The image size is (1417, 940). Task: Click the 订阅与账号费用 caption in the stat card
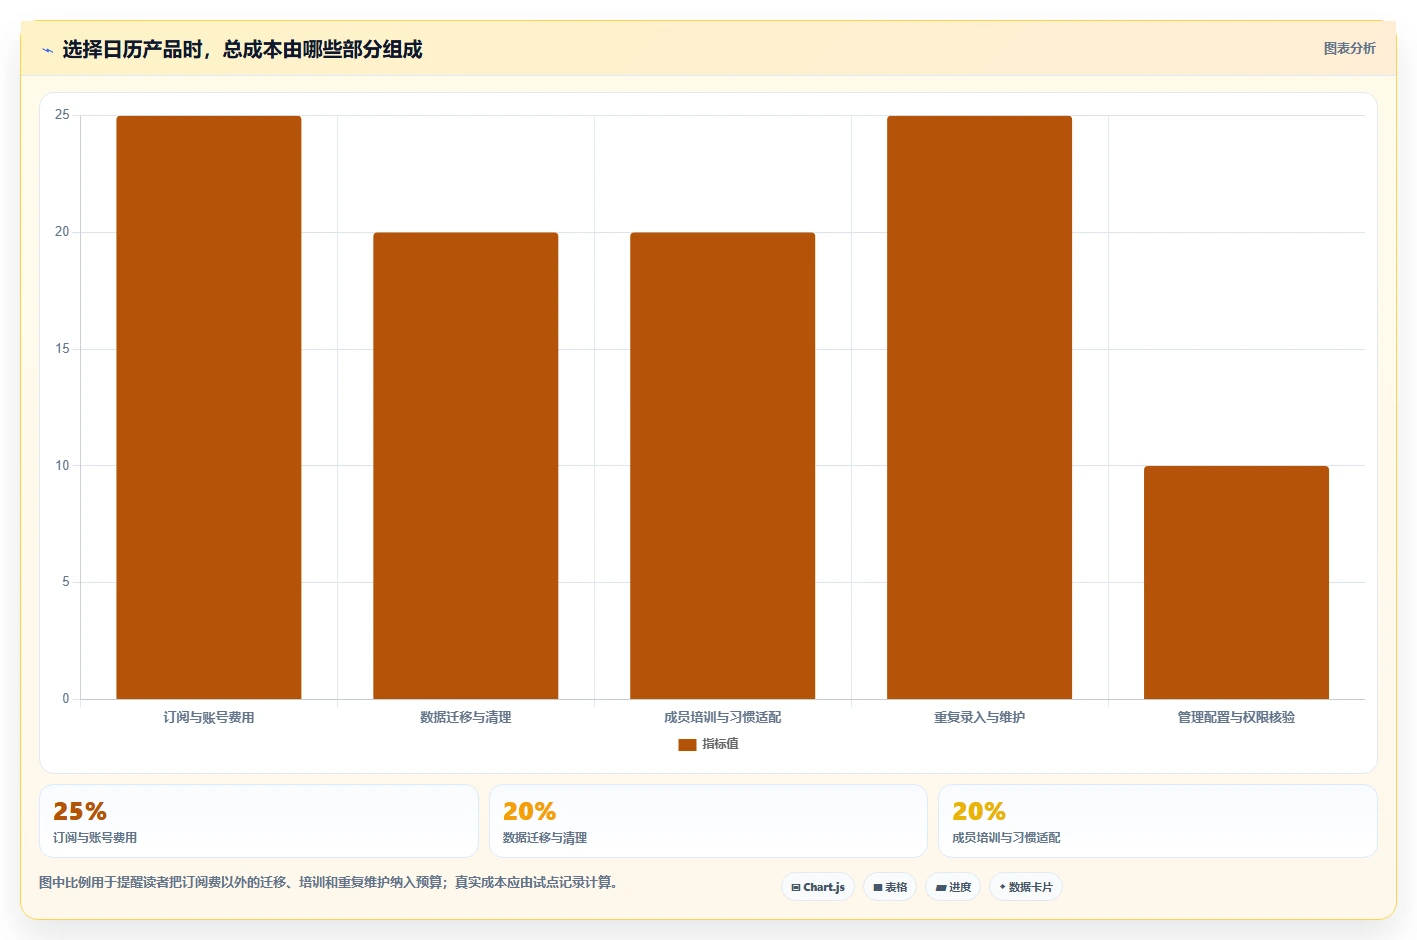(95, 838)
